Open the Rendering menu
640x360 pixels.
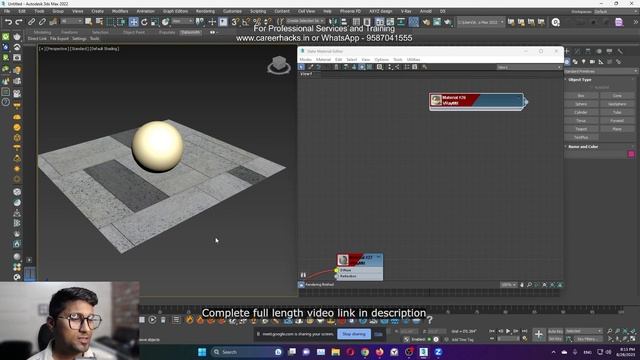tap(205, 11)
